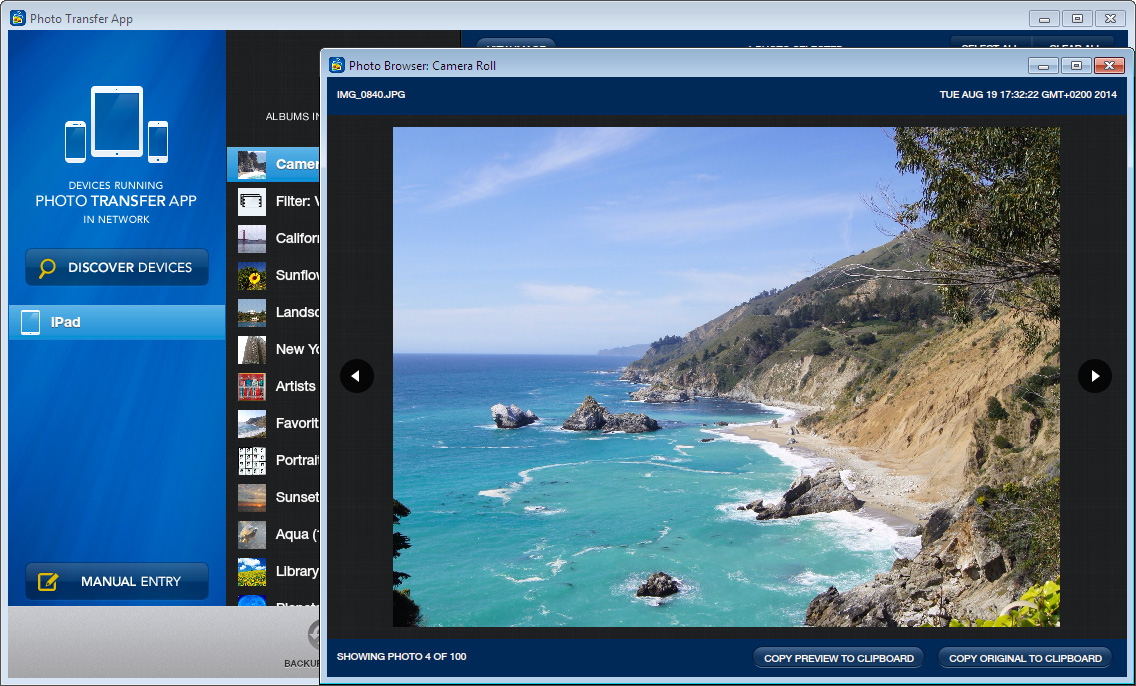Click the photo timestamp TUE AUG 19
Image resolution: width=1136 pixels, height=686 pixels.
(x=1028, y=94)
